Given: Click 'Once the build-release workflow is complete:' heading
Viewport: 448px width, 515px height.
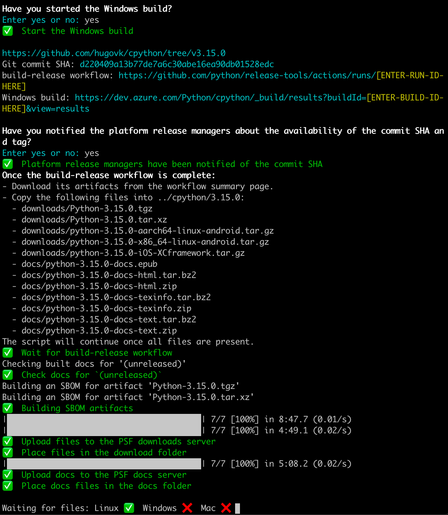Looking at the screenshot, I should [x=109, y=175].
